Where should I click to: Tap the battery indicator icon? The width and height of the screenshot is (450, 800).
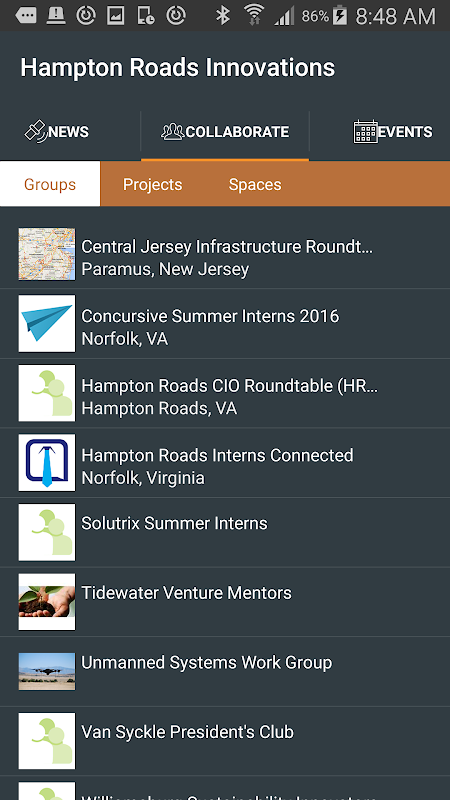340,15
